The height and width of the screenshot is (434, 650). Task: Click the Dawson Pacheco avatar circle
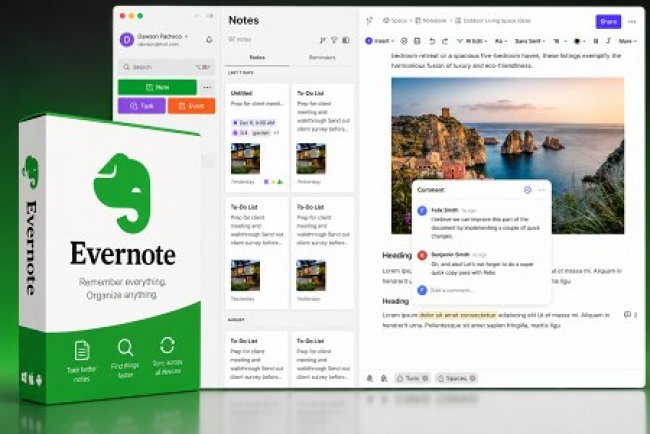click(x=126, y=40)
